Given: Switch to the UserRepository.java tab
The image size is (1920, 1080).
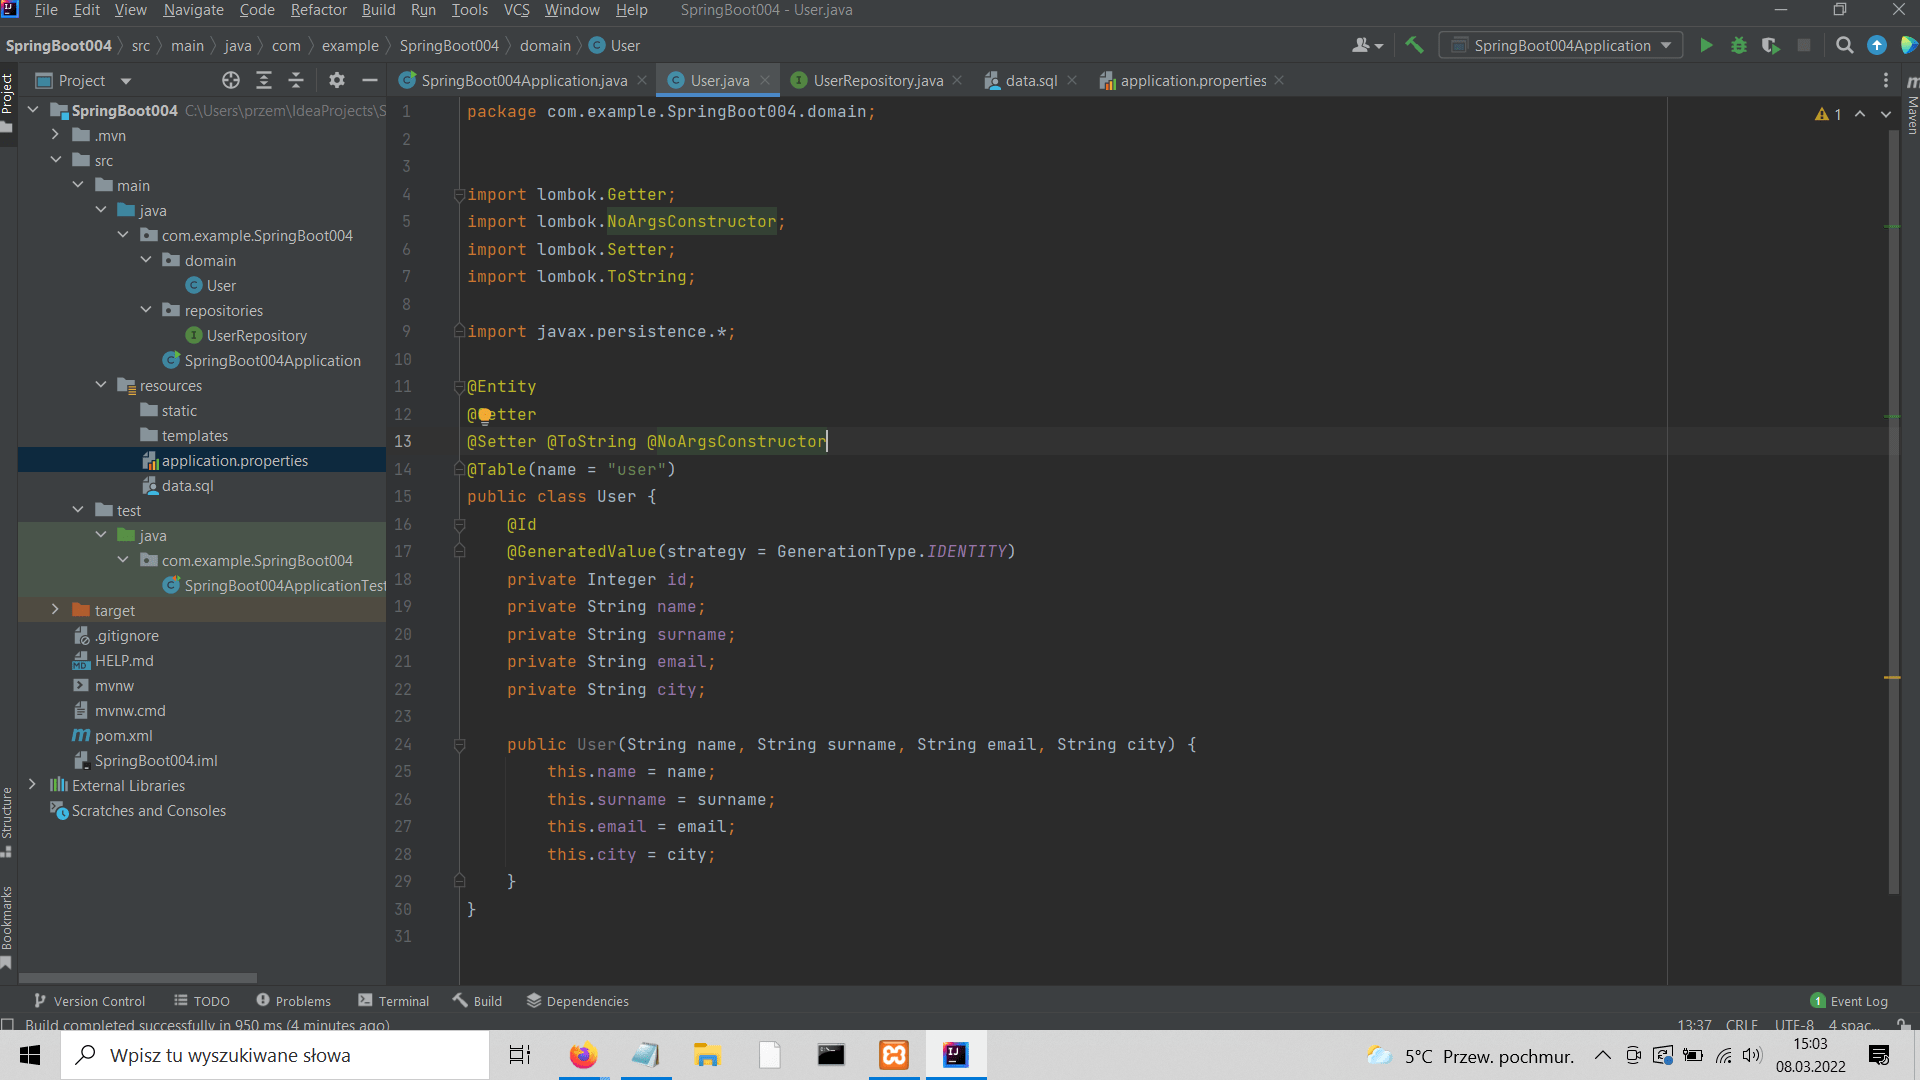Looking at the screenshot, I should (875, 80).
